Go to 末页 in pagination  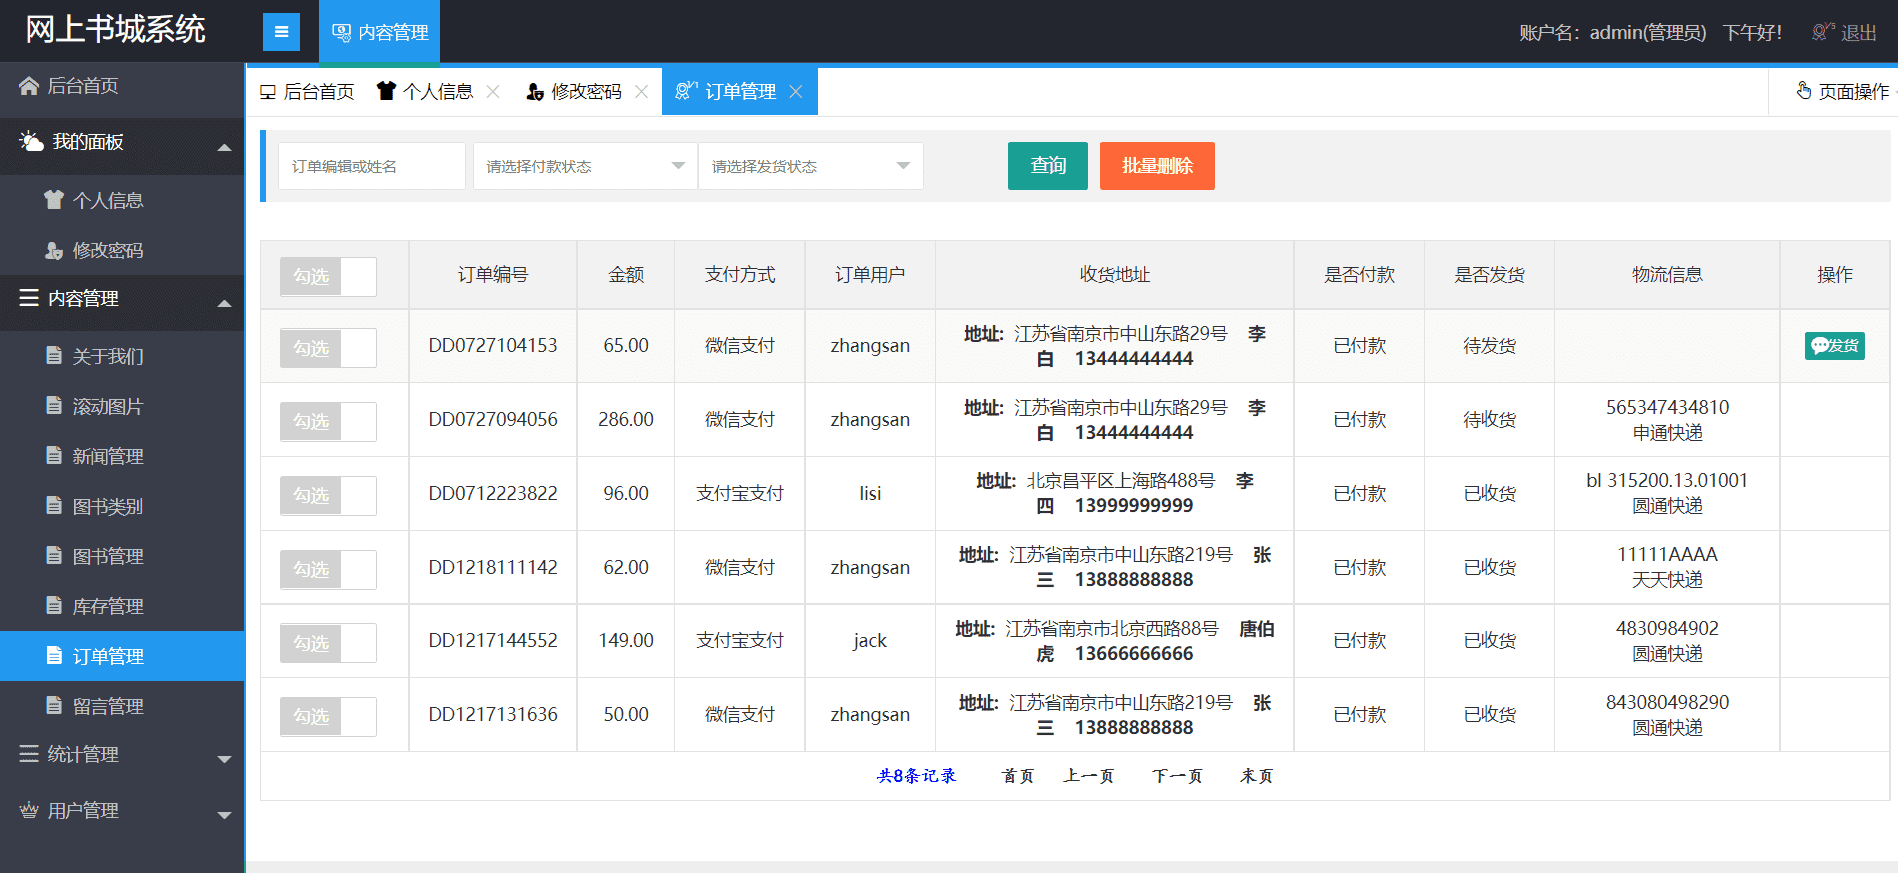[x=1257, y=776]
